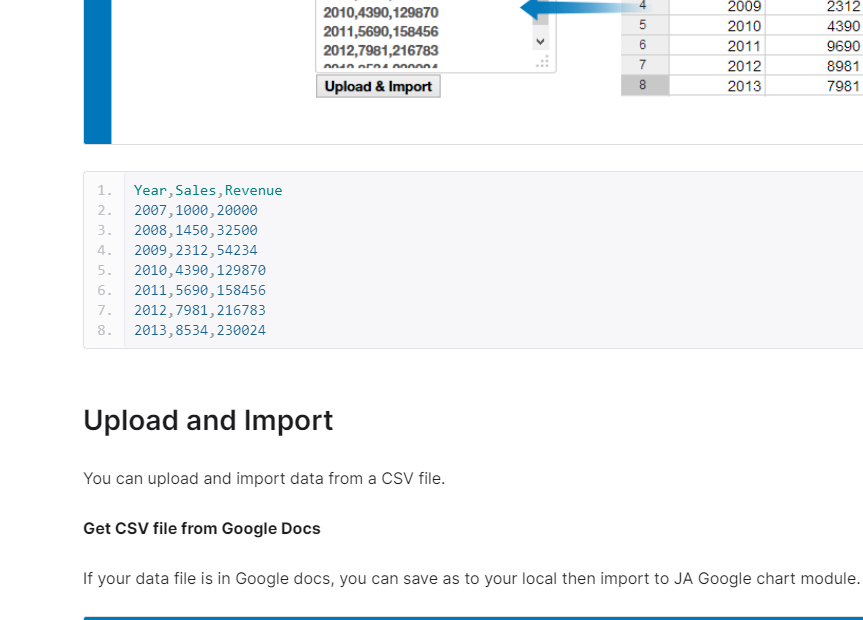This screenshot has width=863, height=620.
Task: Click "Get CSV file from Google Docs" subheading
Action: coord(202,528)
